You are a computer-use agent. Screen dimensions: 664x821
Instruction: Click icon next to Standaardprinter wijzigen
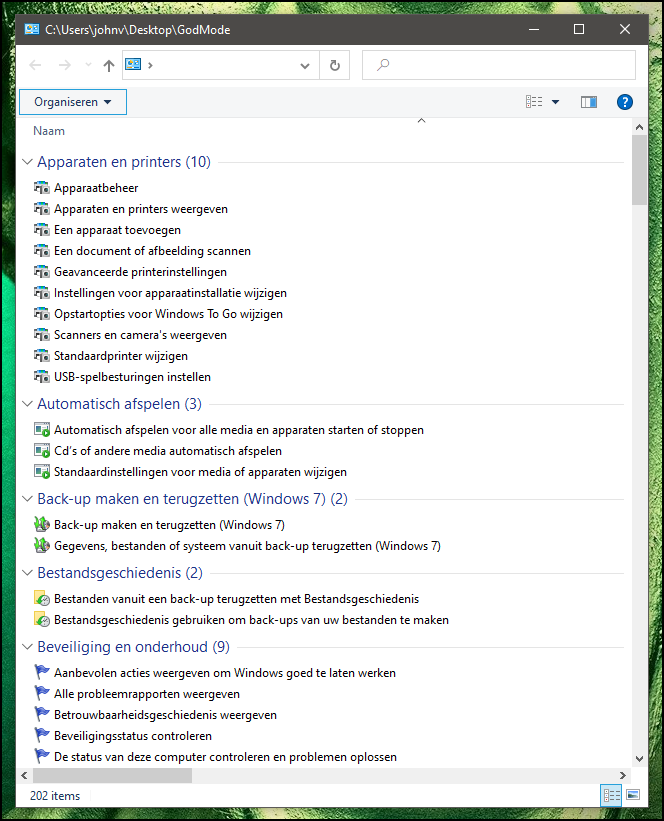click(41, 356)
